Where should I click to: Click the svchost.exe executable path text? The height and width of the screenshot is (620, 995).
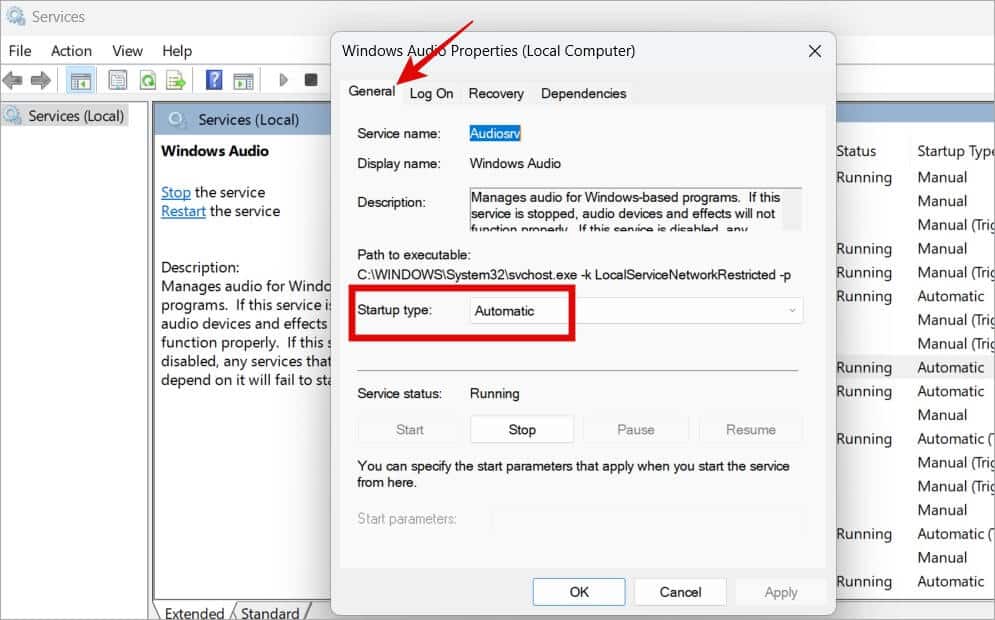(574, 275)
